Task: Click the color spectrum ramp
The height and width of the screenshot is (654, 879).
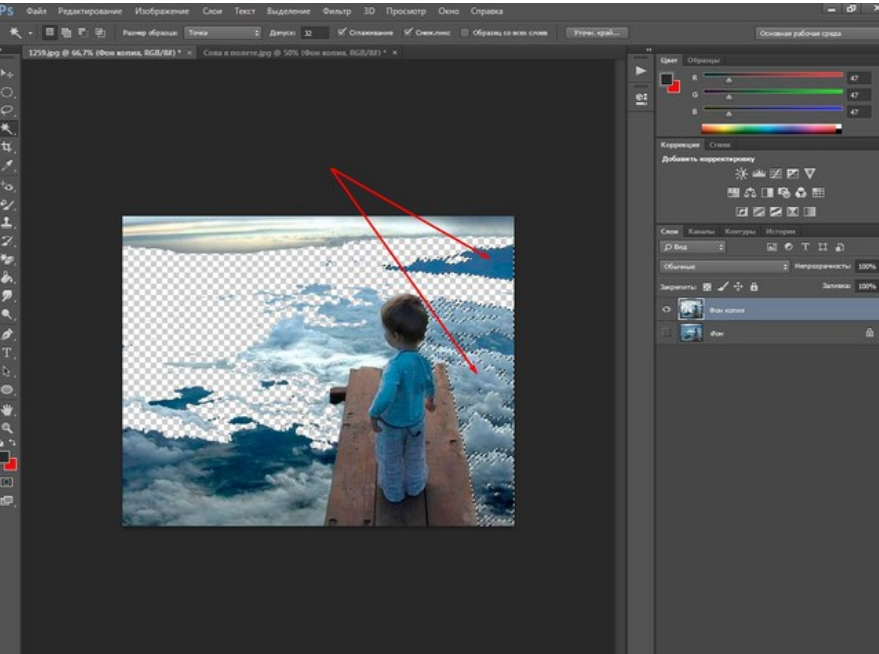Action: coord(771,129)
